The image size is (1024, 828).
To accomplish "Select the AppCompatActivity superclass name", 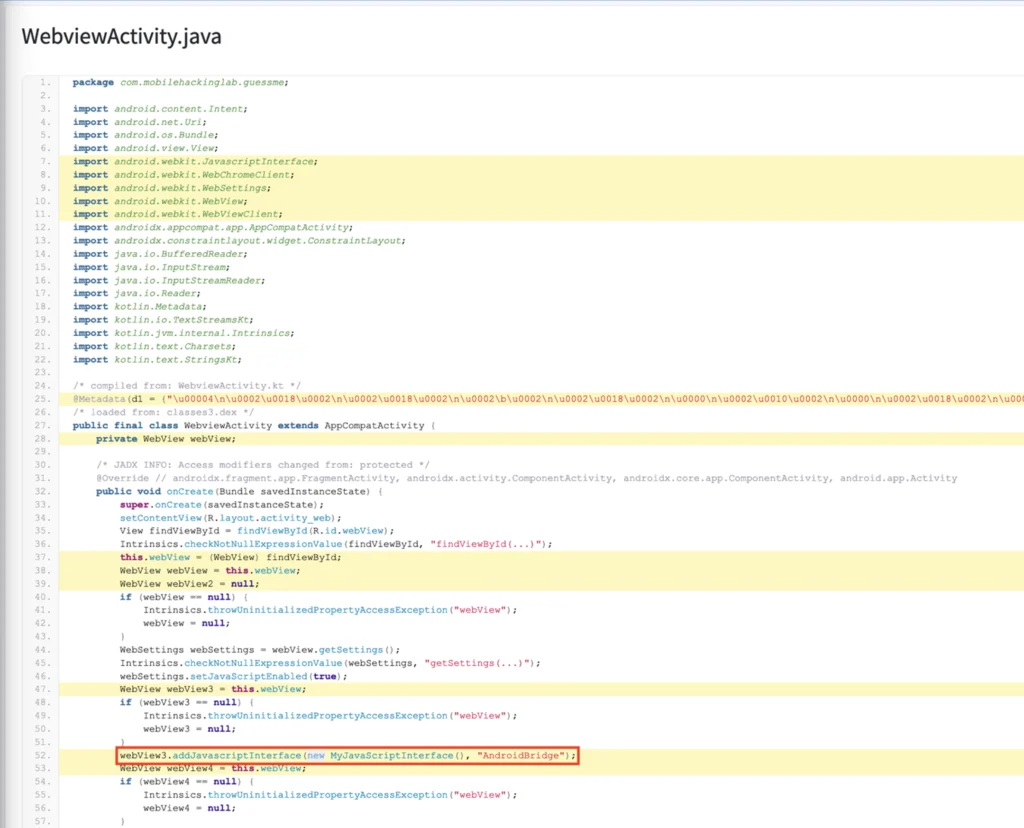I will (x=376, y=425).
